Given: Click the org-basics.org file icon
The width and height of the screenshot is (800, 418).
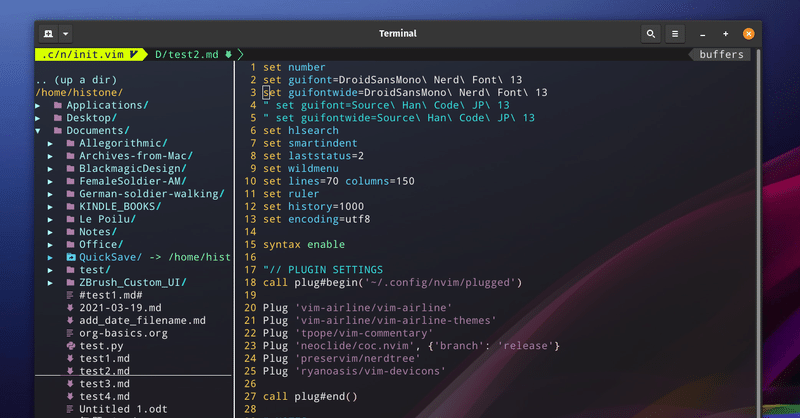Looking at the screenshot, I should 70,333.
